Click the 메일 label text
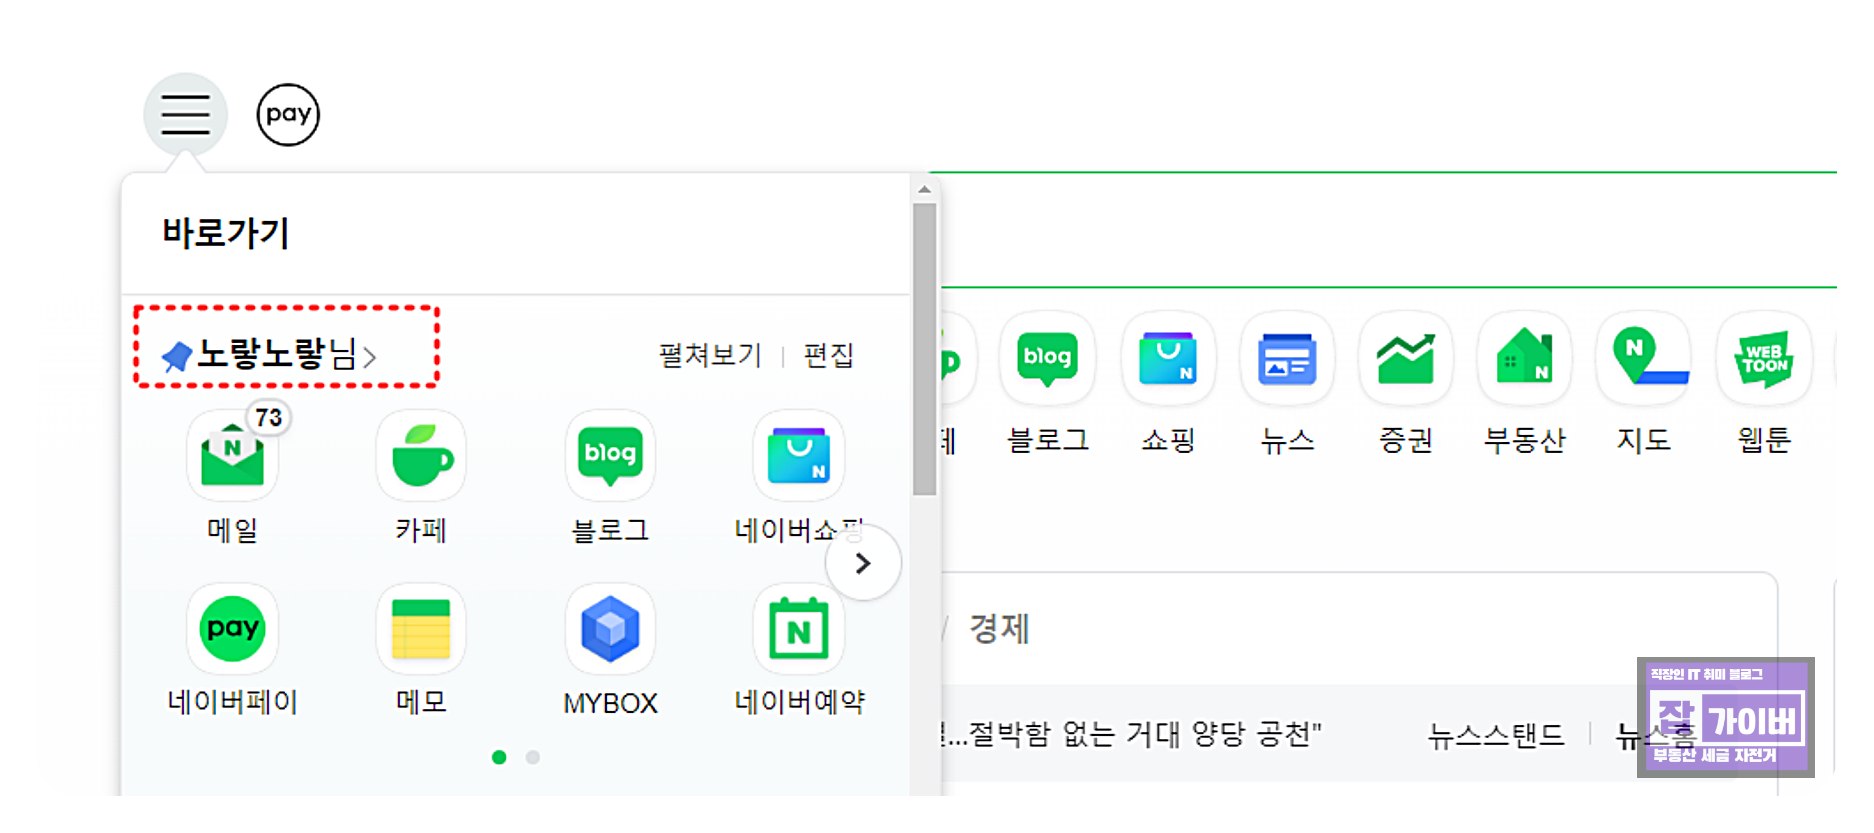Screen dimensions: 1874x833 [232, 530]
